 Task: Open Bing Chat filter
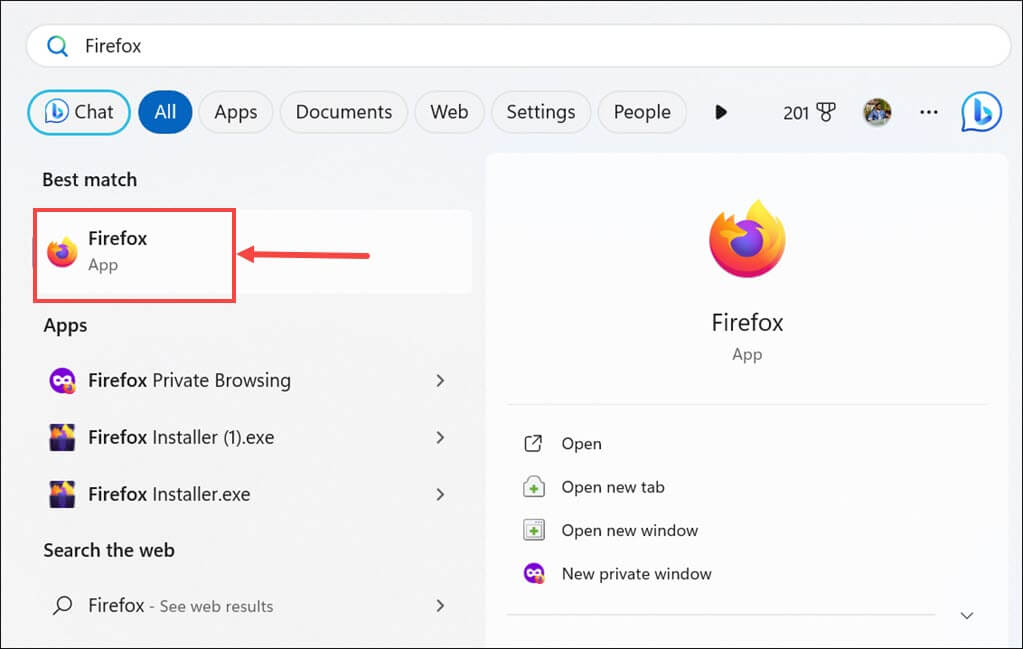tap(79, 112)
